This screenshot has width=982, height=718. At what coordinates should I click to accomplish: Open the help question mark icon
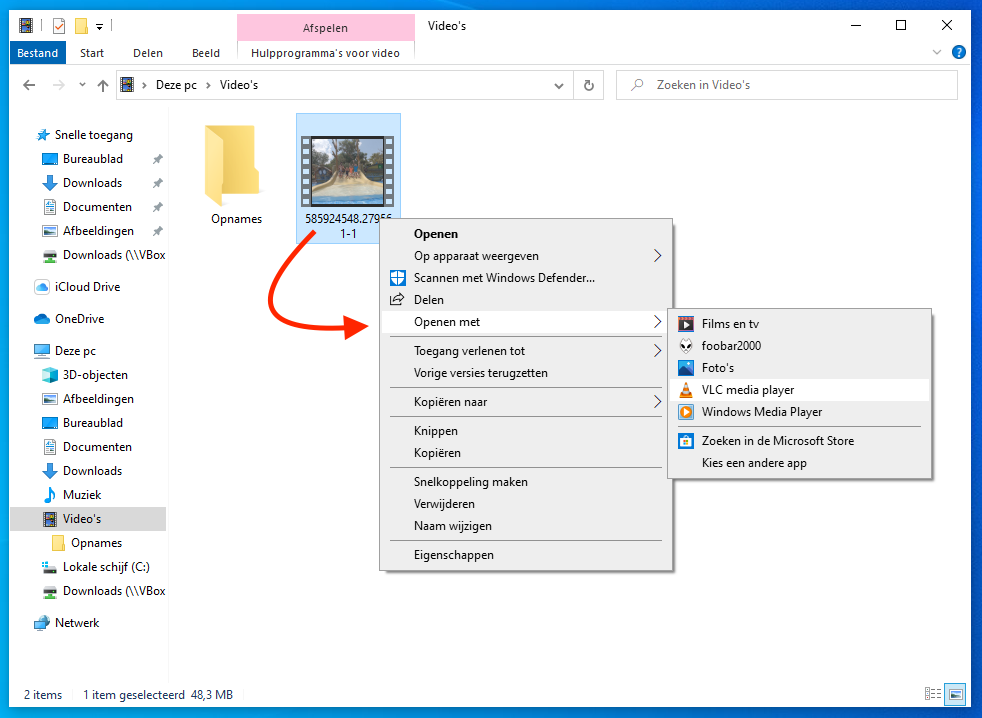(959, 53)
